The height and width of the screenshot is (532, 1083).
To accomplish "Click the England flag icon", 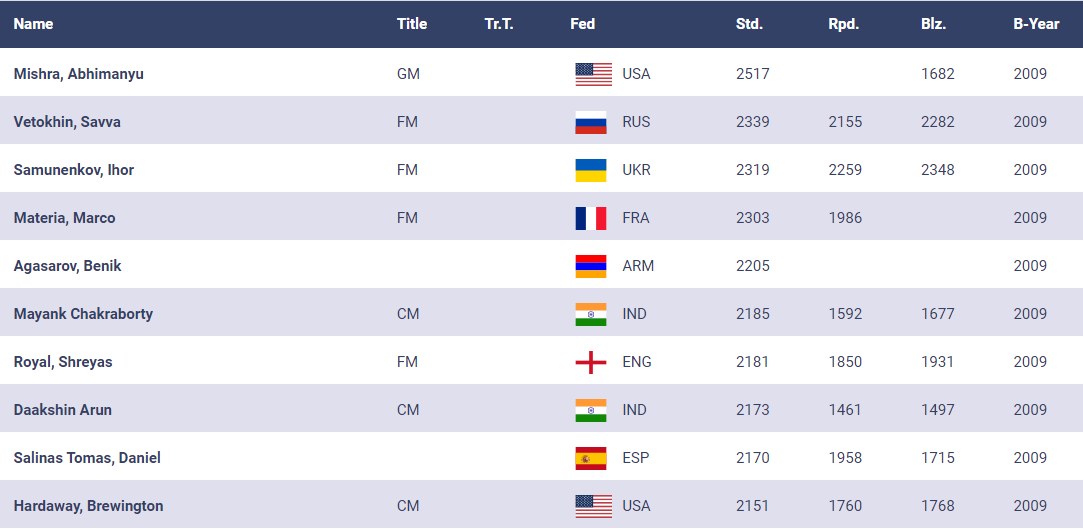I will [591, 362].
